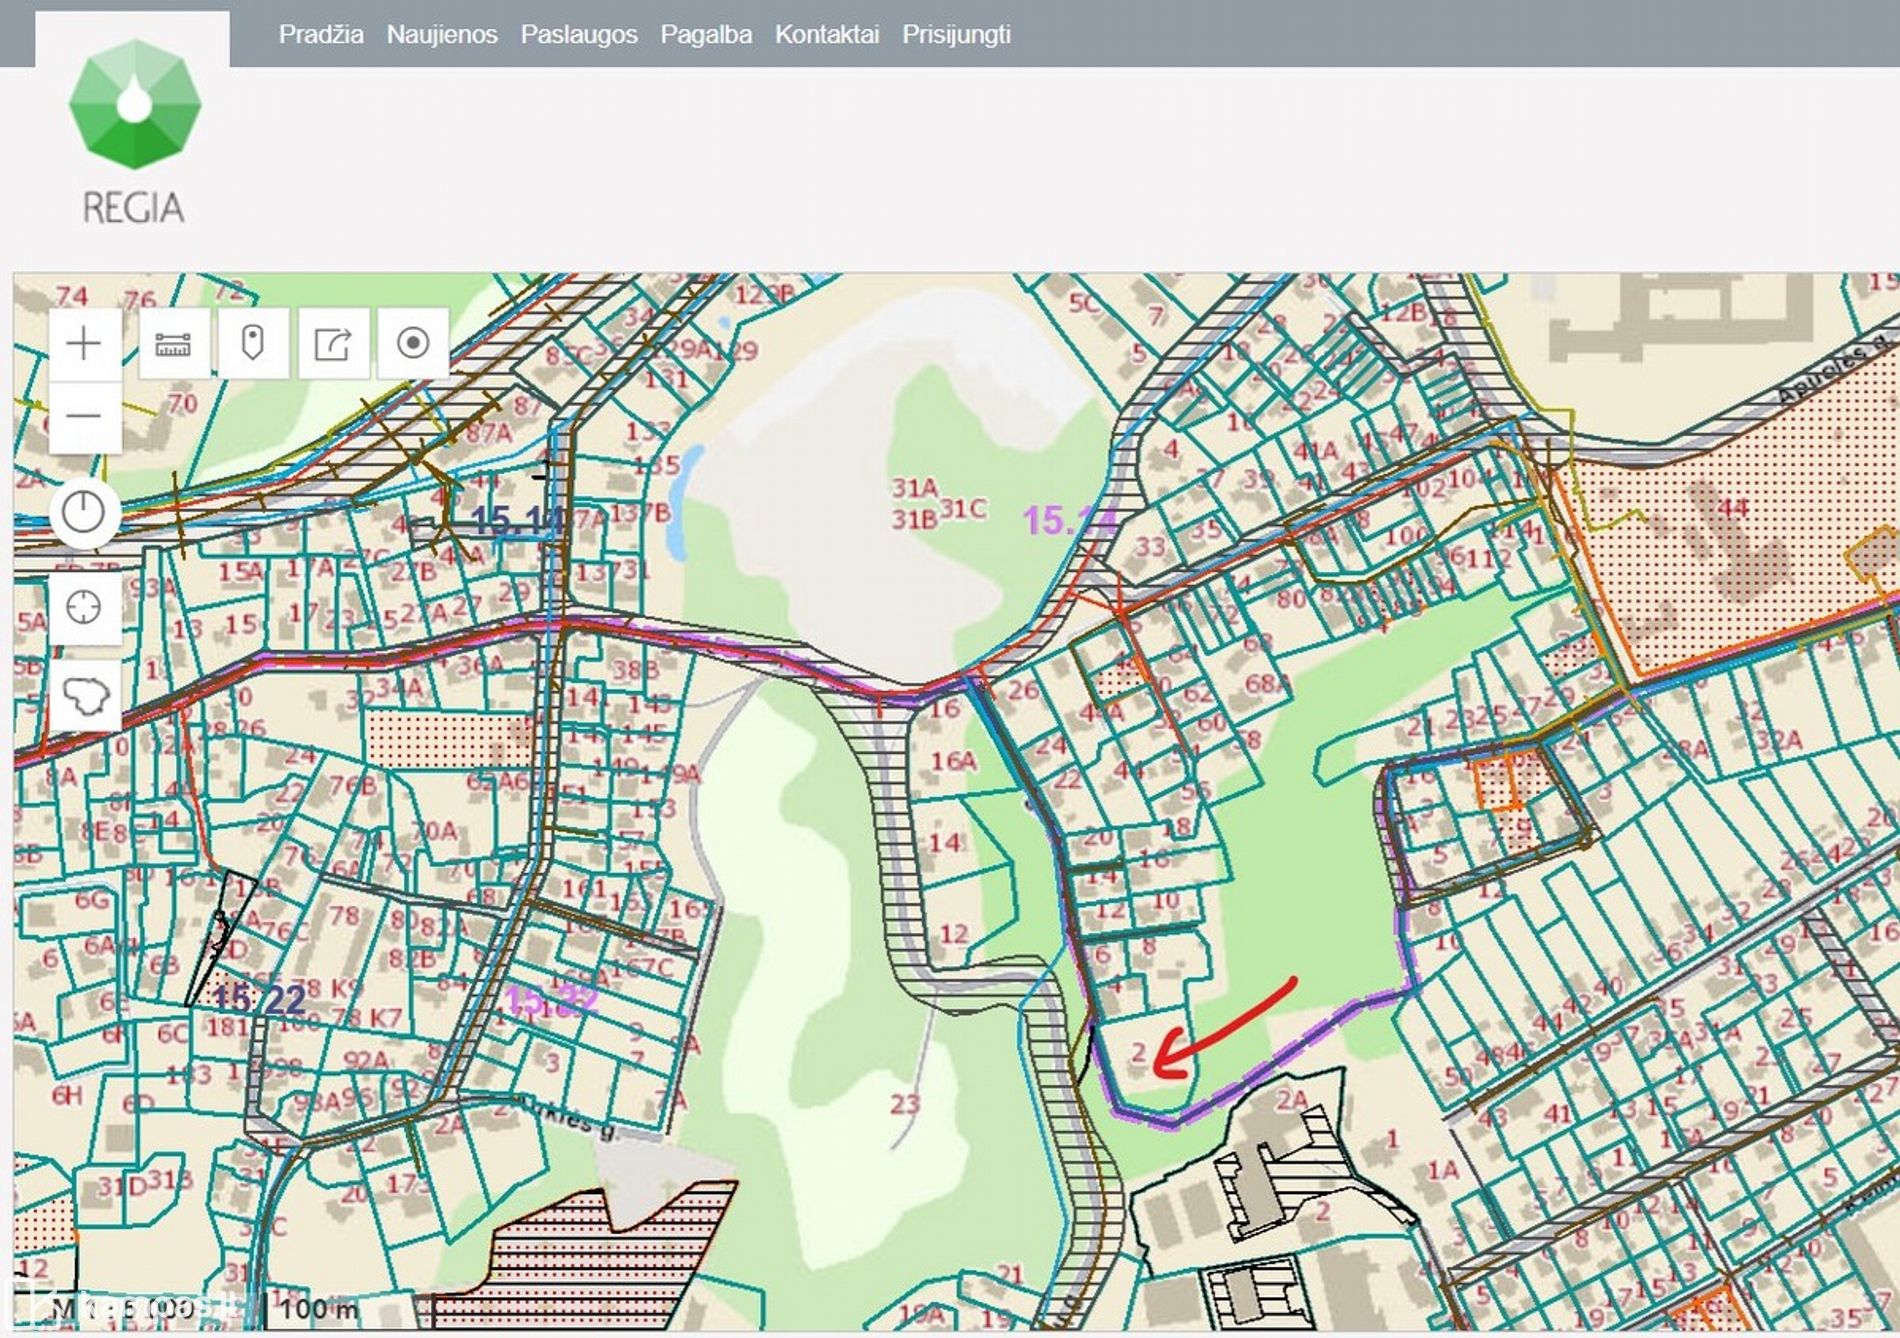Viewport: 1900px width, 1338px height.
Task: Follow the Kontaktai link
Action: (826, 34)
